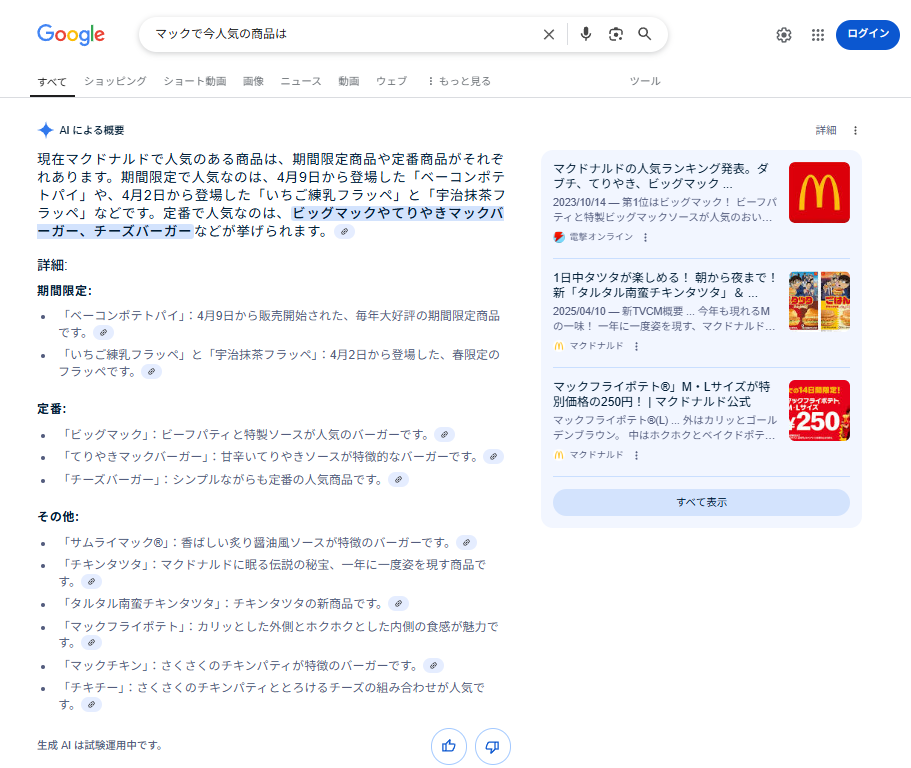911x768 pixels.
Task: Clear the search query with the X icon
Action: [548, 34]
